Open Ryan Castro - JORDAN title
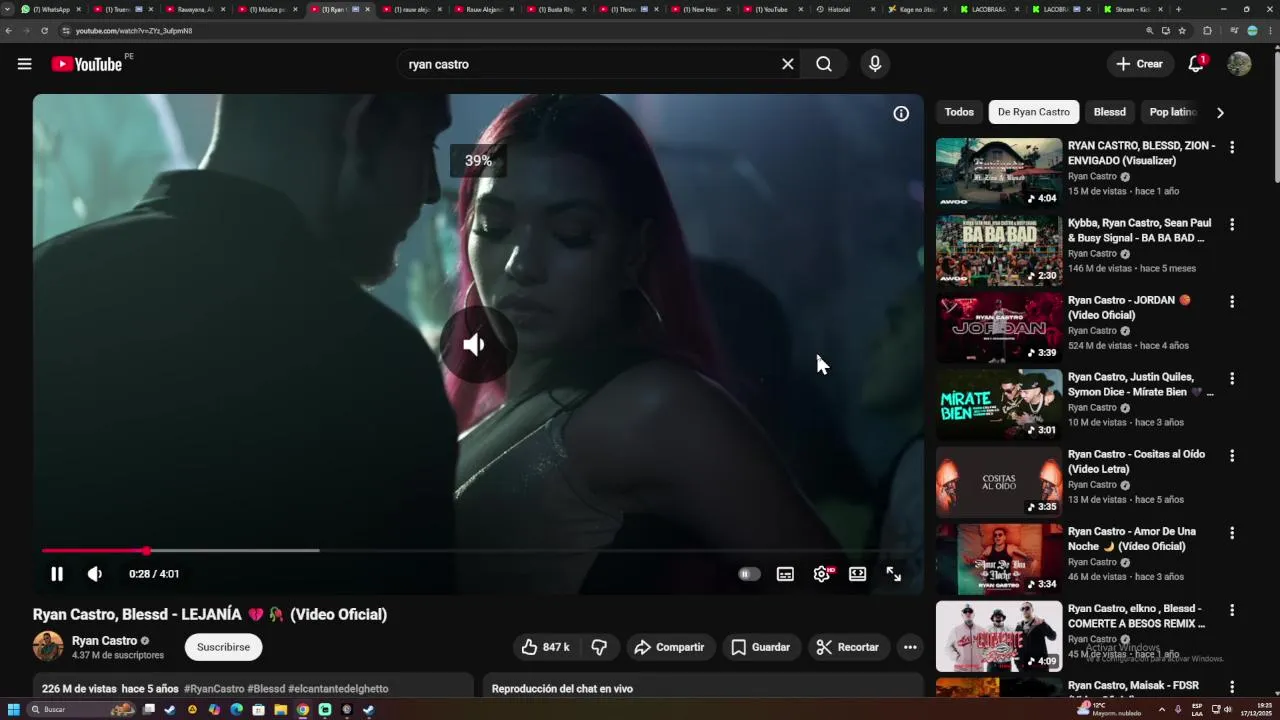The height and width of the screenshot is (720, 1280). tap(1128, 307)
